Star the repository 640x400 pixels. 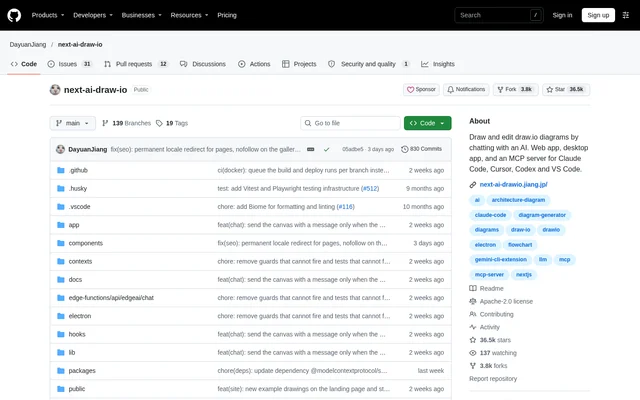point(566,89)
